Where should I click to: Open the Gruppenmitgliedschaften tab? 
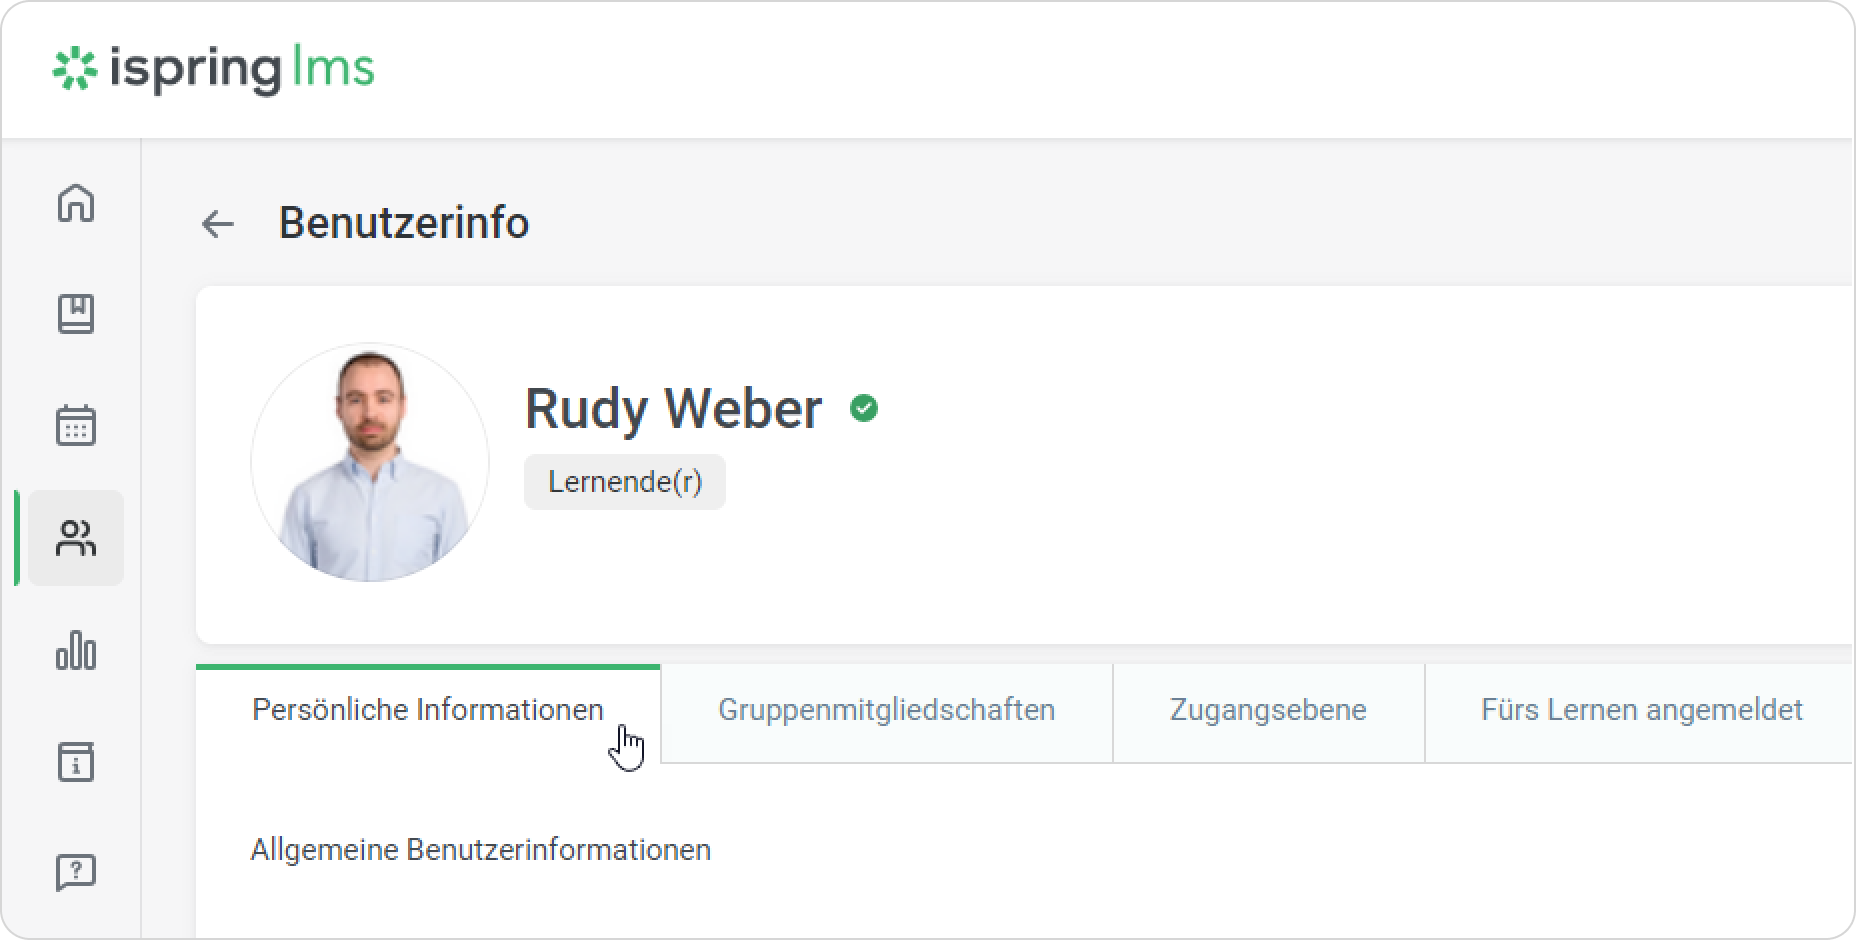point(886,710)
